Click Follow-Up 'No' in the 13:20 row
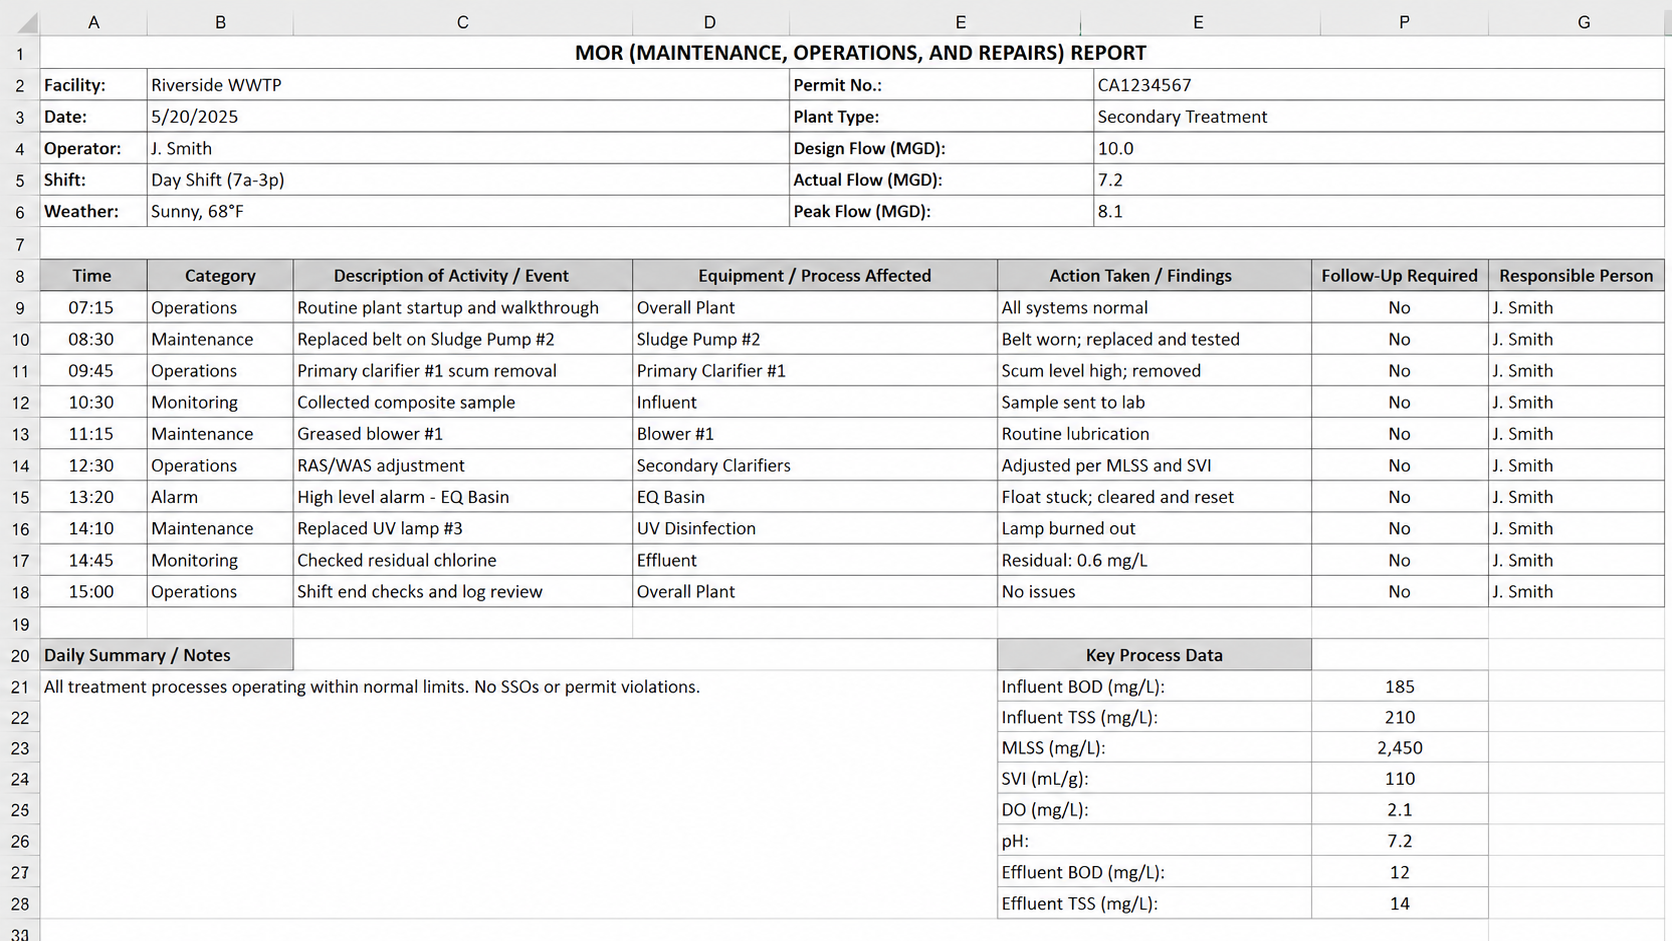 (1399, 497)
